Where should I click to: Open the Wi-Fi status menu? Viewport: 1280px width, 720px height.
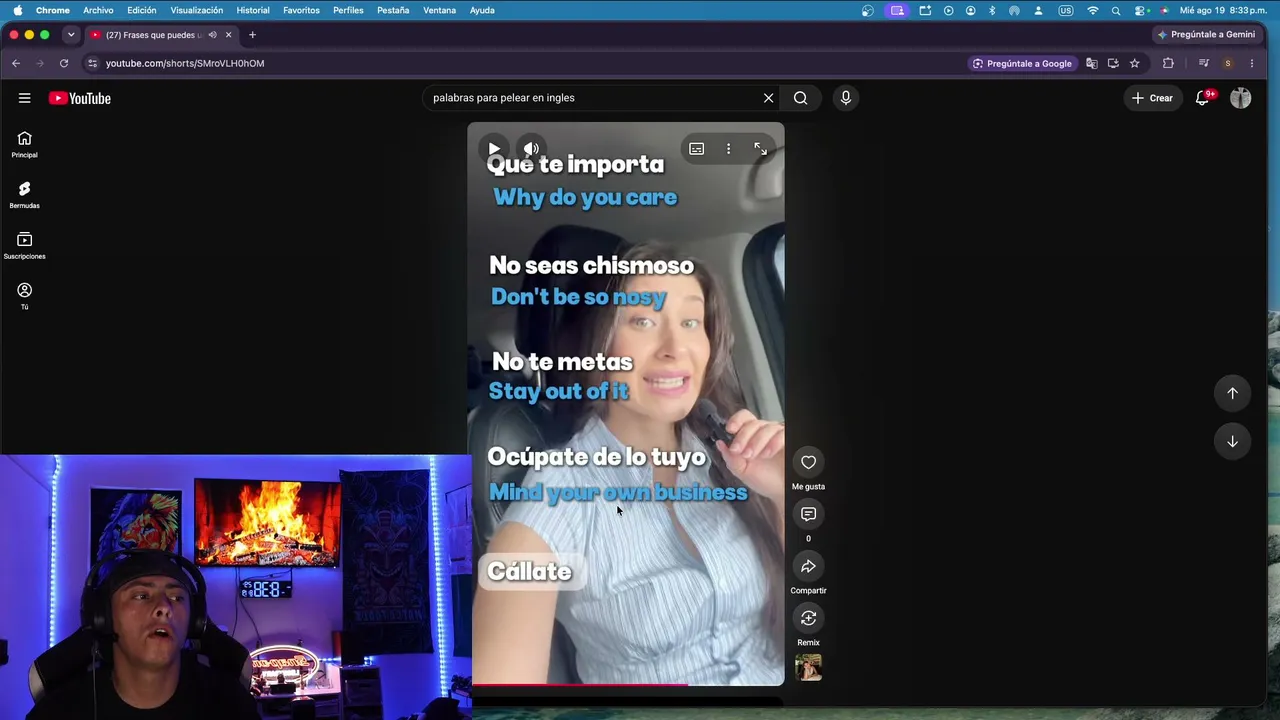pos(1093,10)
